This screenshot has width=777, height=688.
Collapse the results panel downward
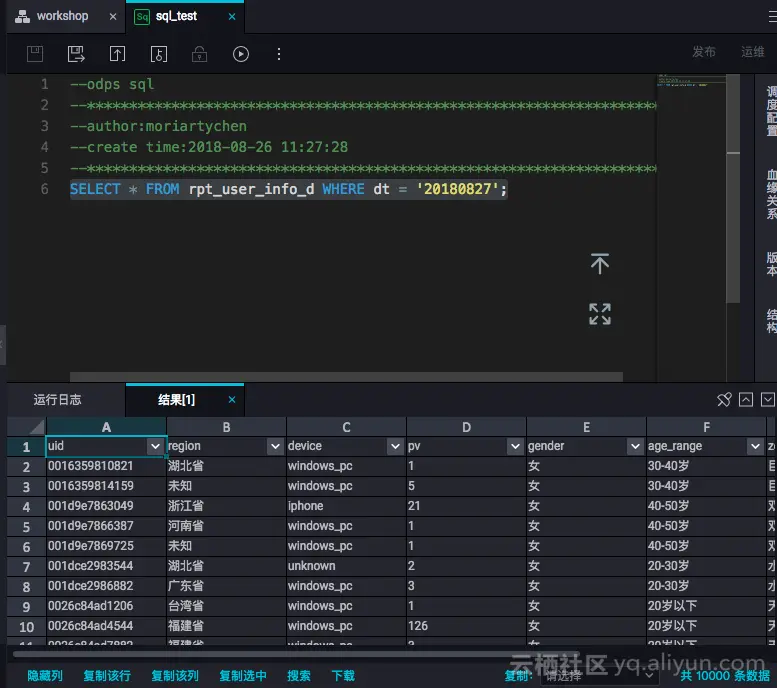coord(768,400)
